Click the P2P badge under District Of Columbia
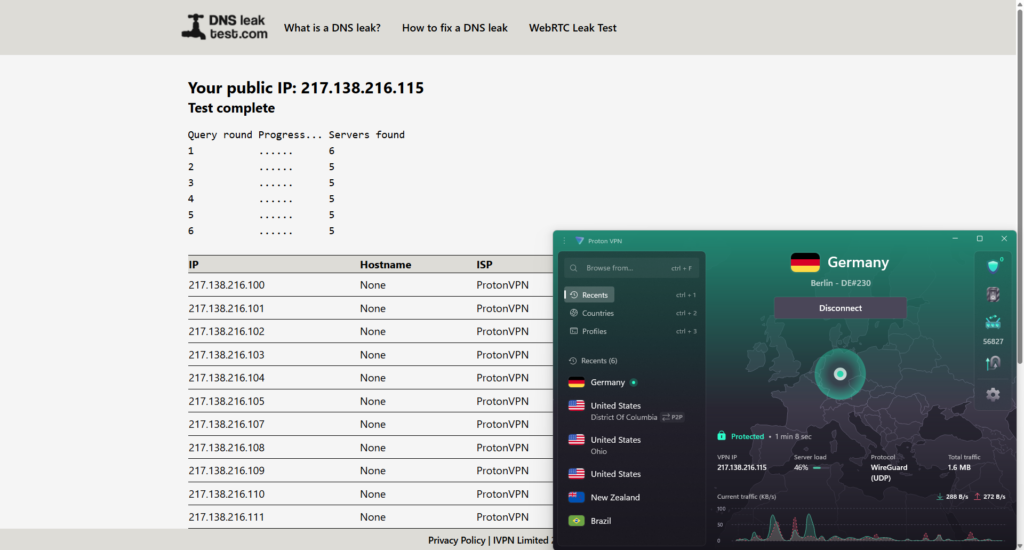 tap(673, 417)
